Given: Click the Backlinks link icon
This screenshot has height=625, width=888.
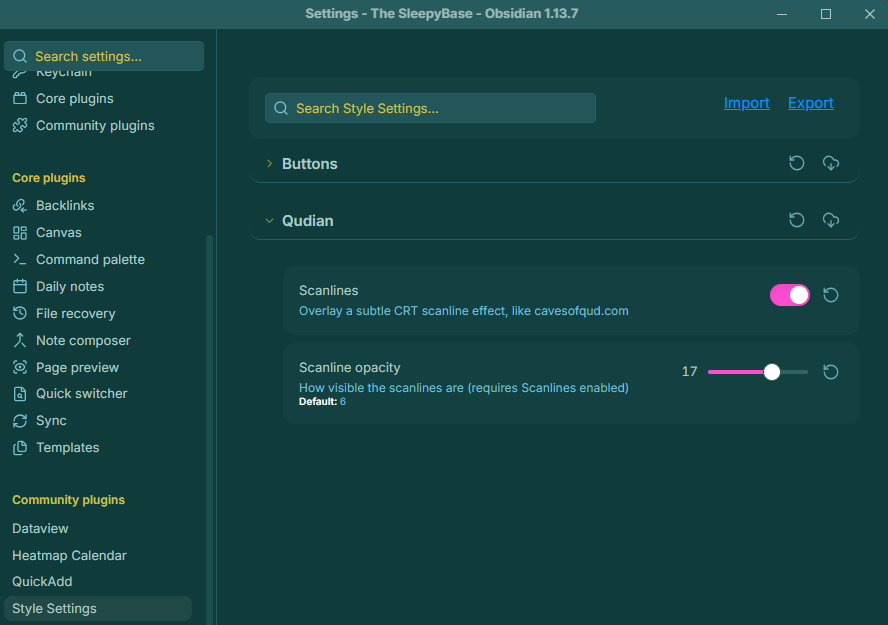Looking at the screenshot, I should (20, 206).
